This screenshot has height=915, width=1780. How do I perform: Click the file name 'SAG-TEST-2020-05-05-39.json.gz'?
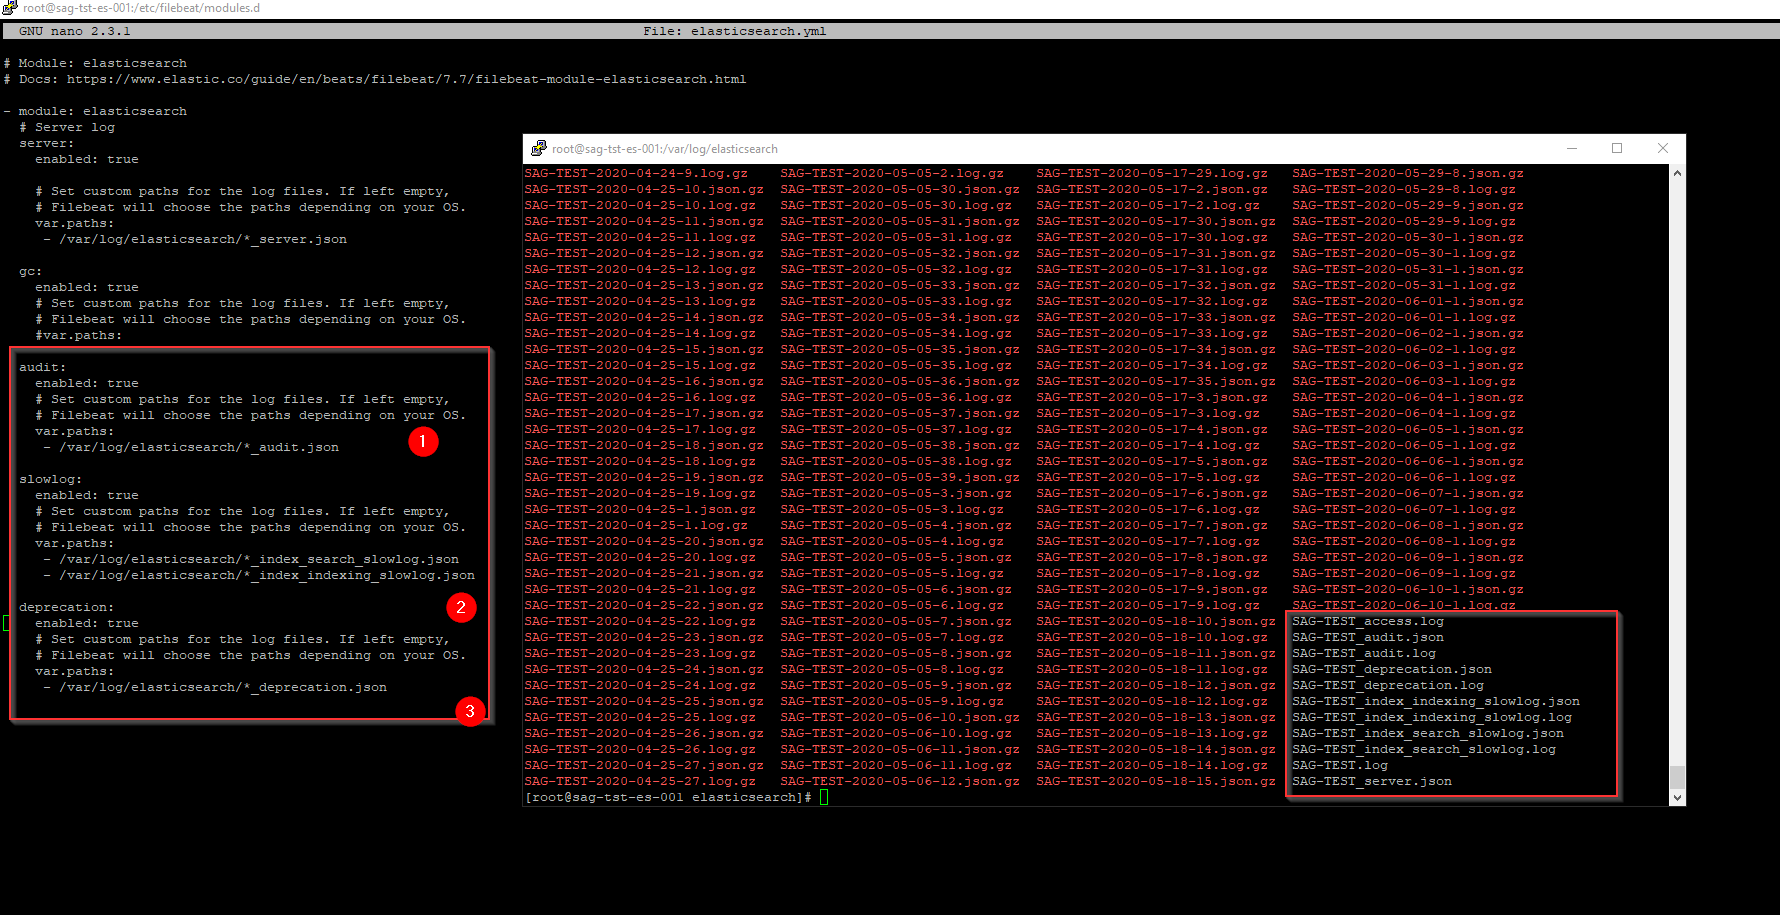(x=900, y=477)
